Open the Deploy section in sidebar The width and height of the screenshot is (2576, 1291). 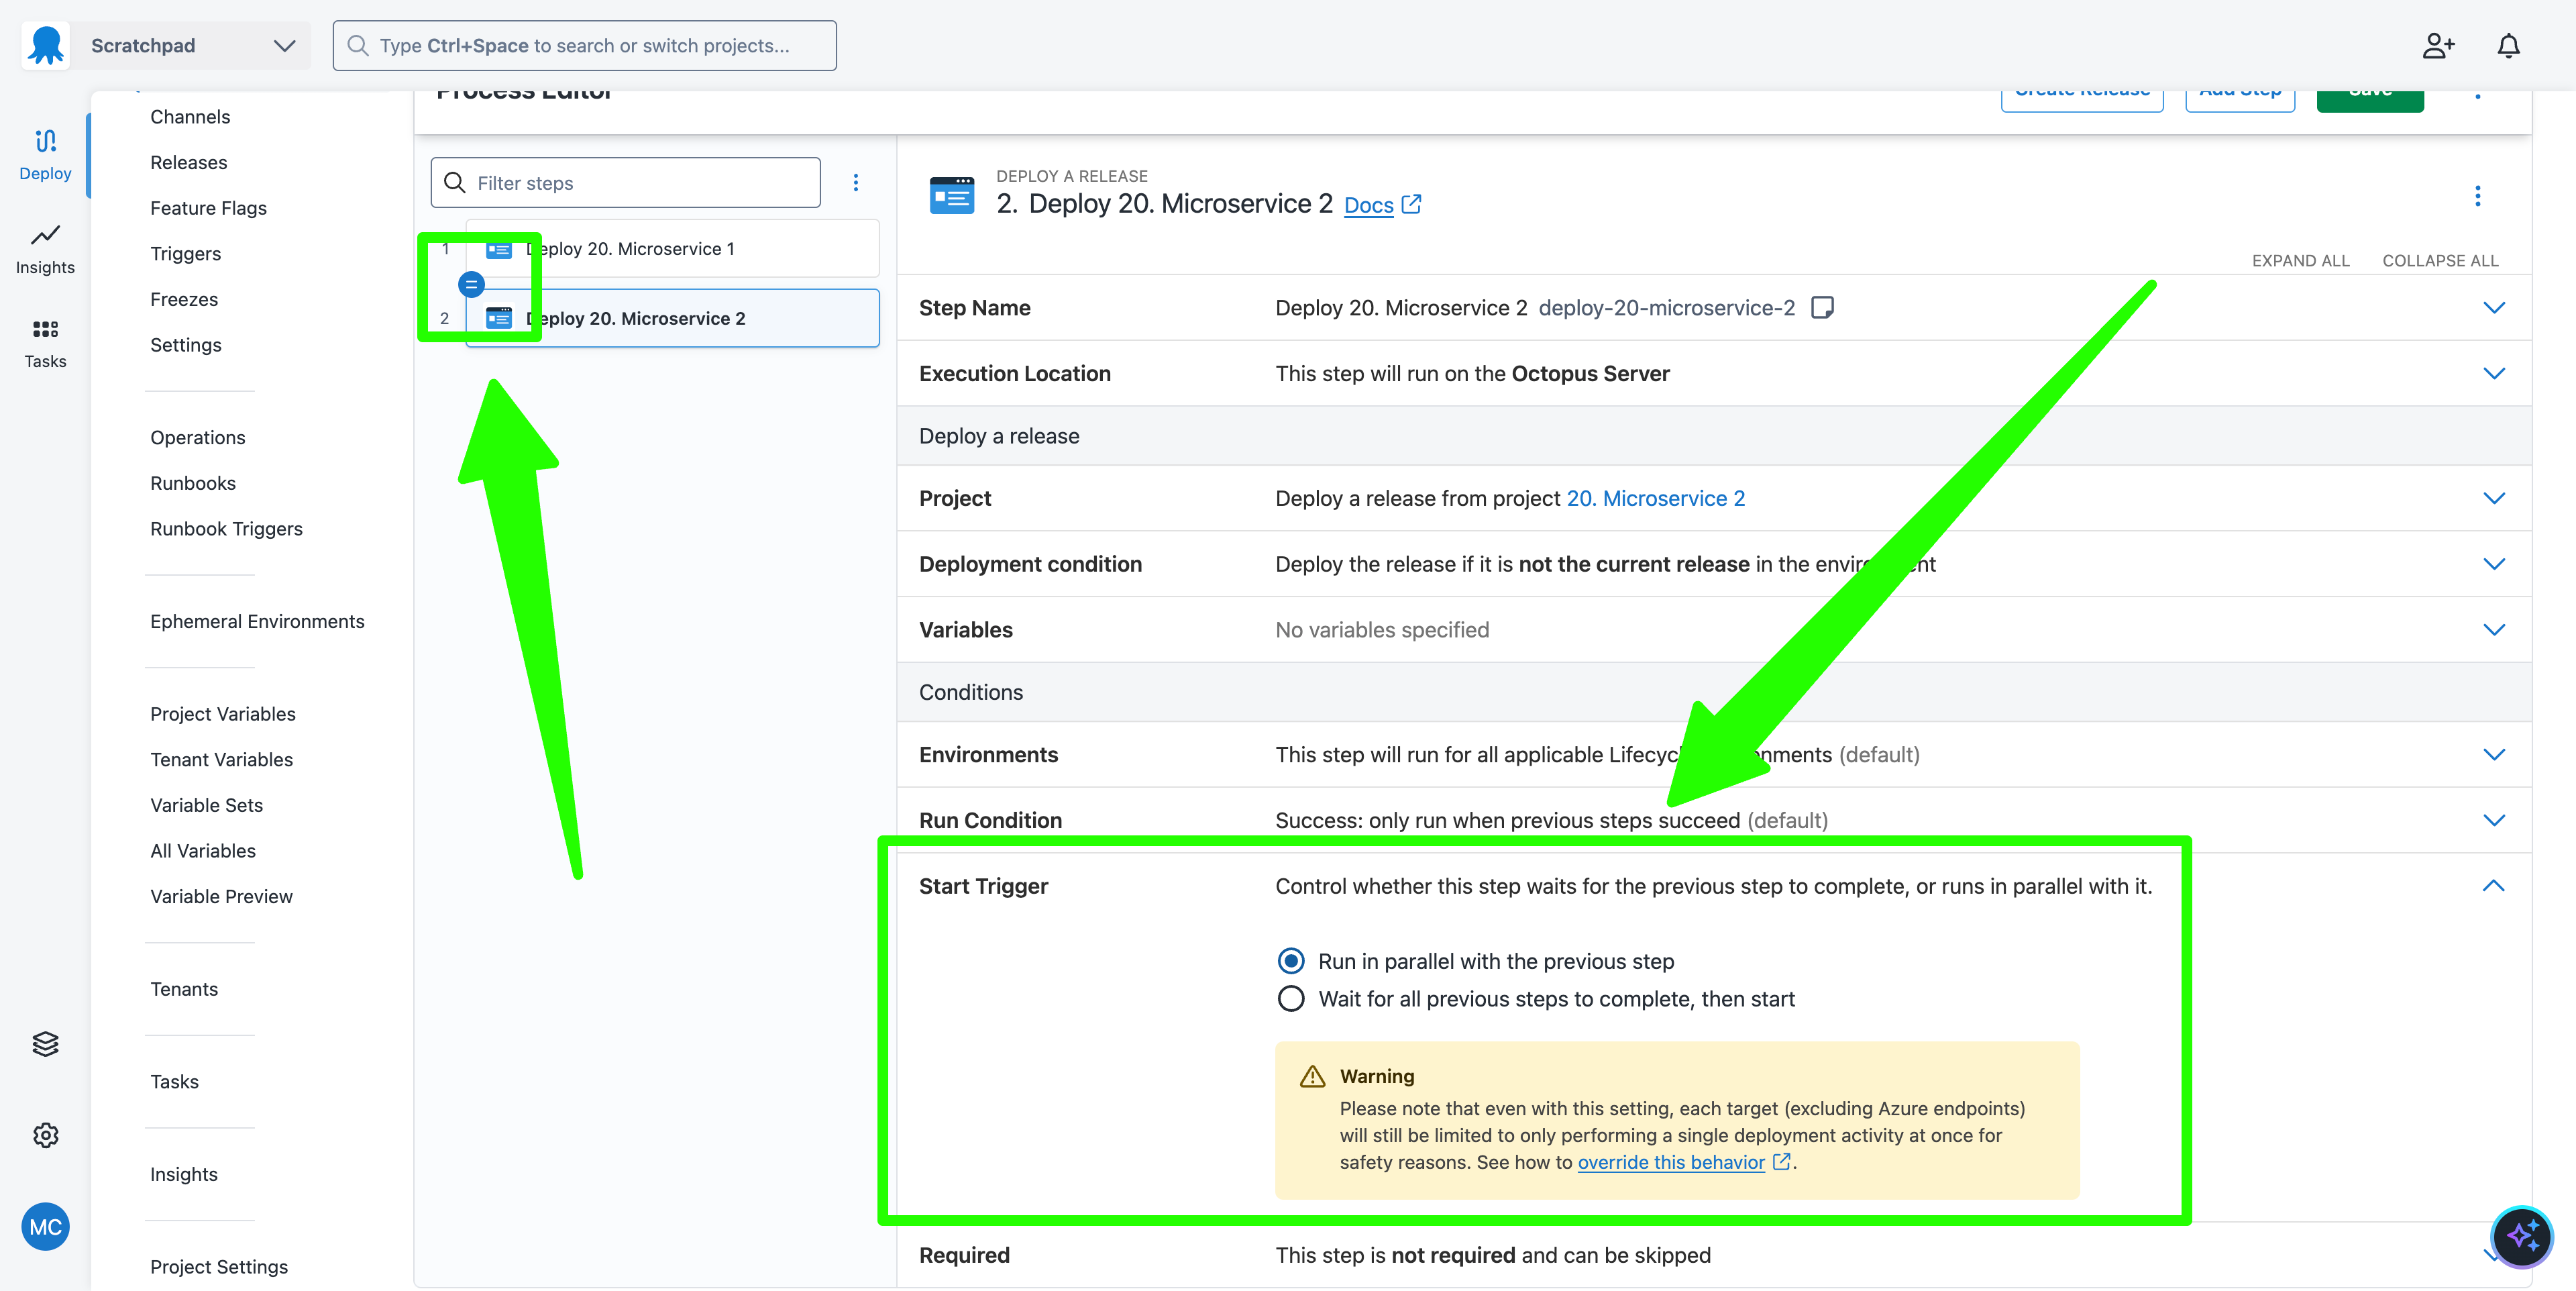pyautogui.click(x=45, y=154)
